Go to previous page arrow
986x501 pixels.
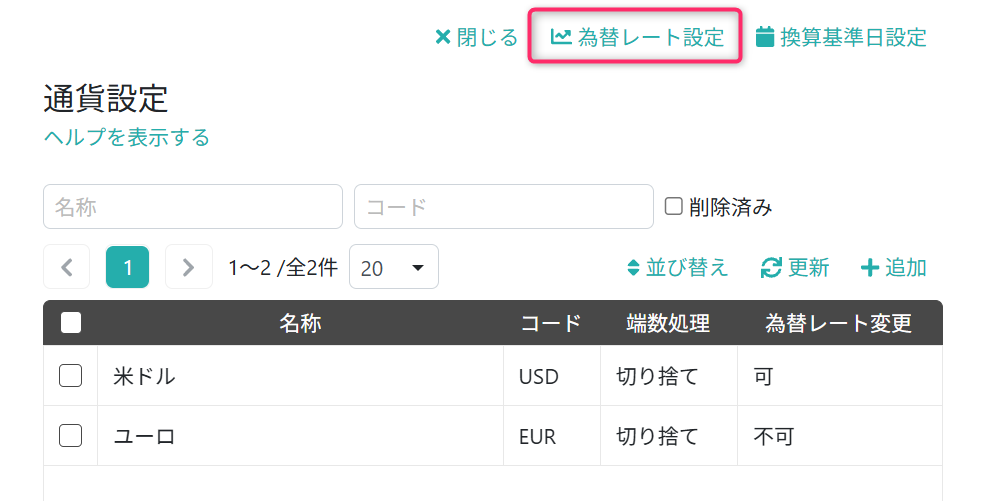[67, 267]
